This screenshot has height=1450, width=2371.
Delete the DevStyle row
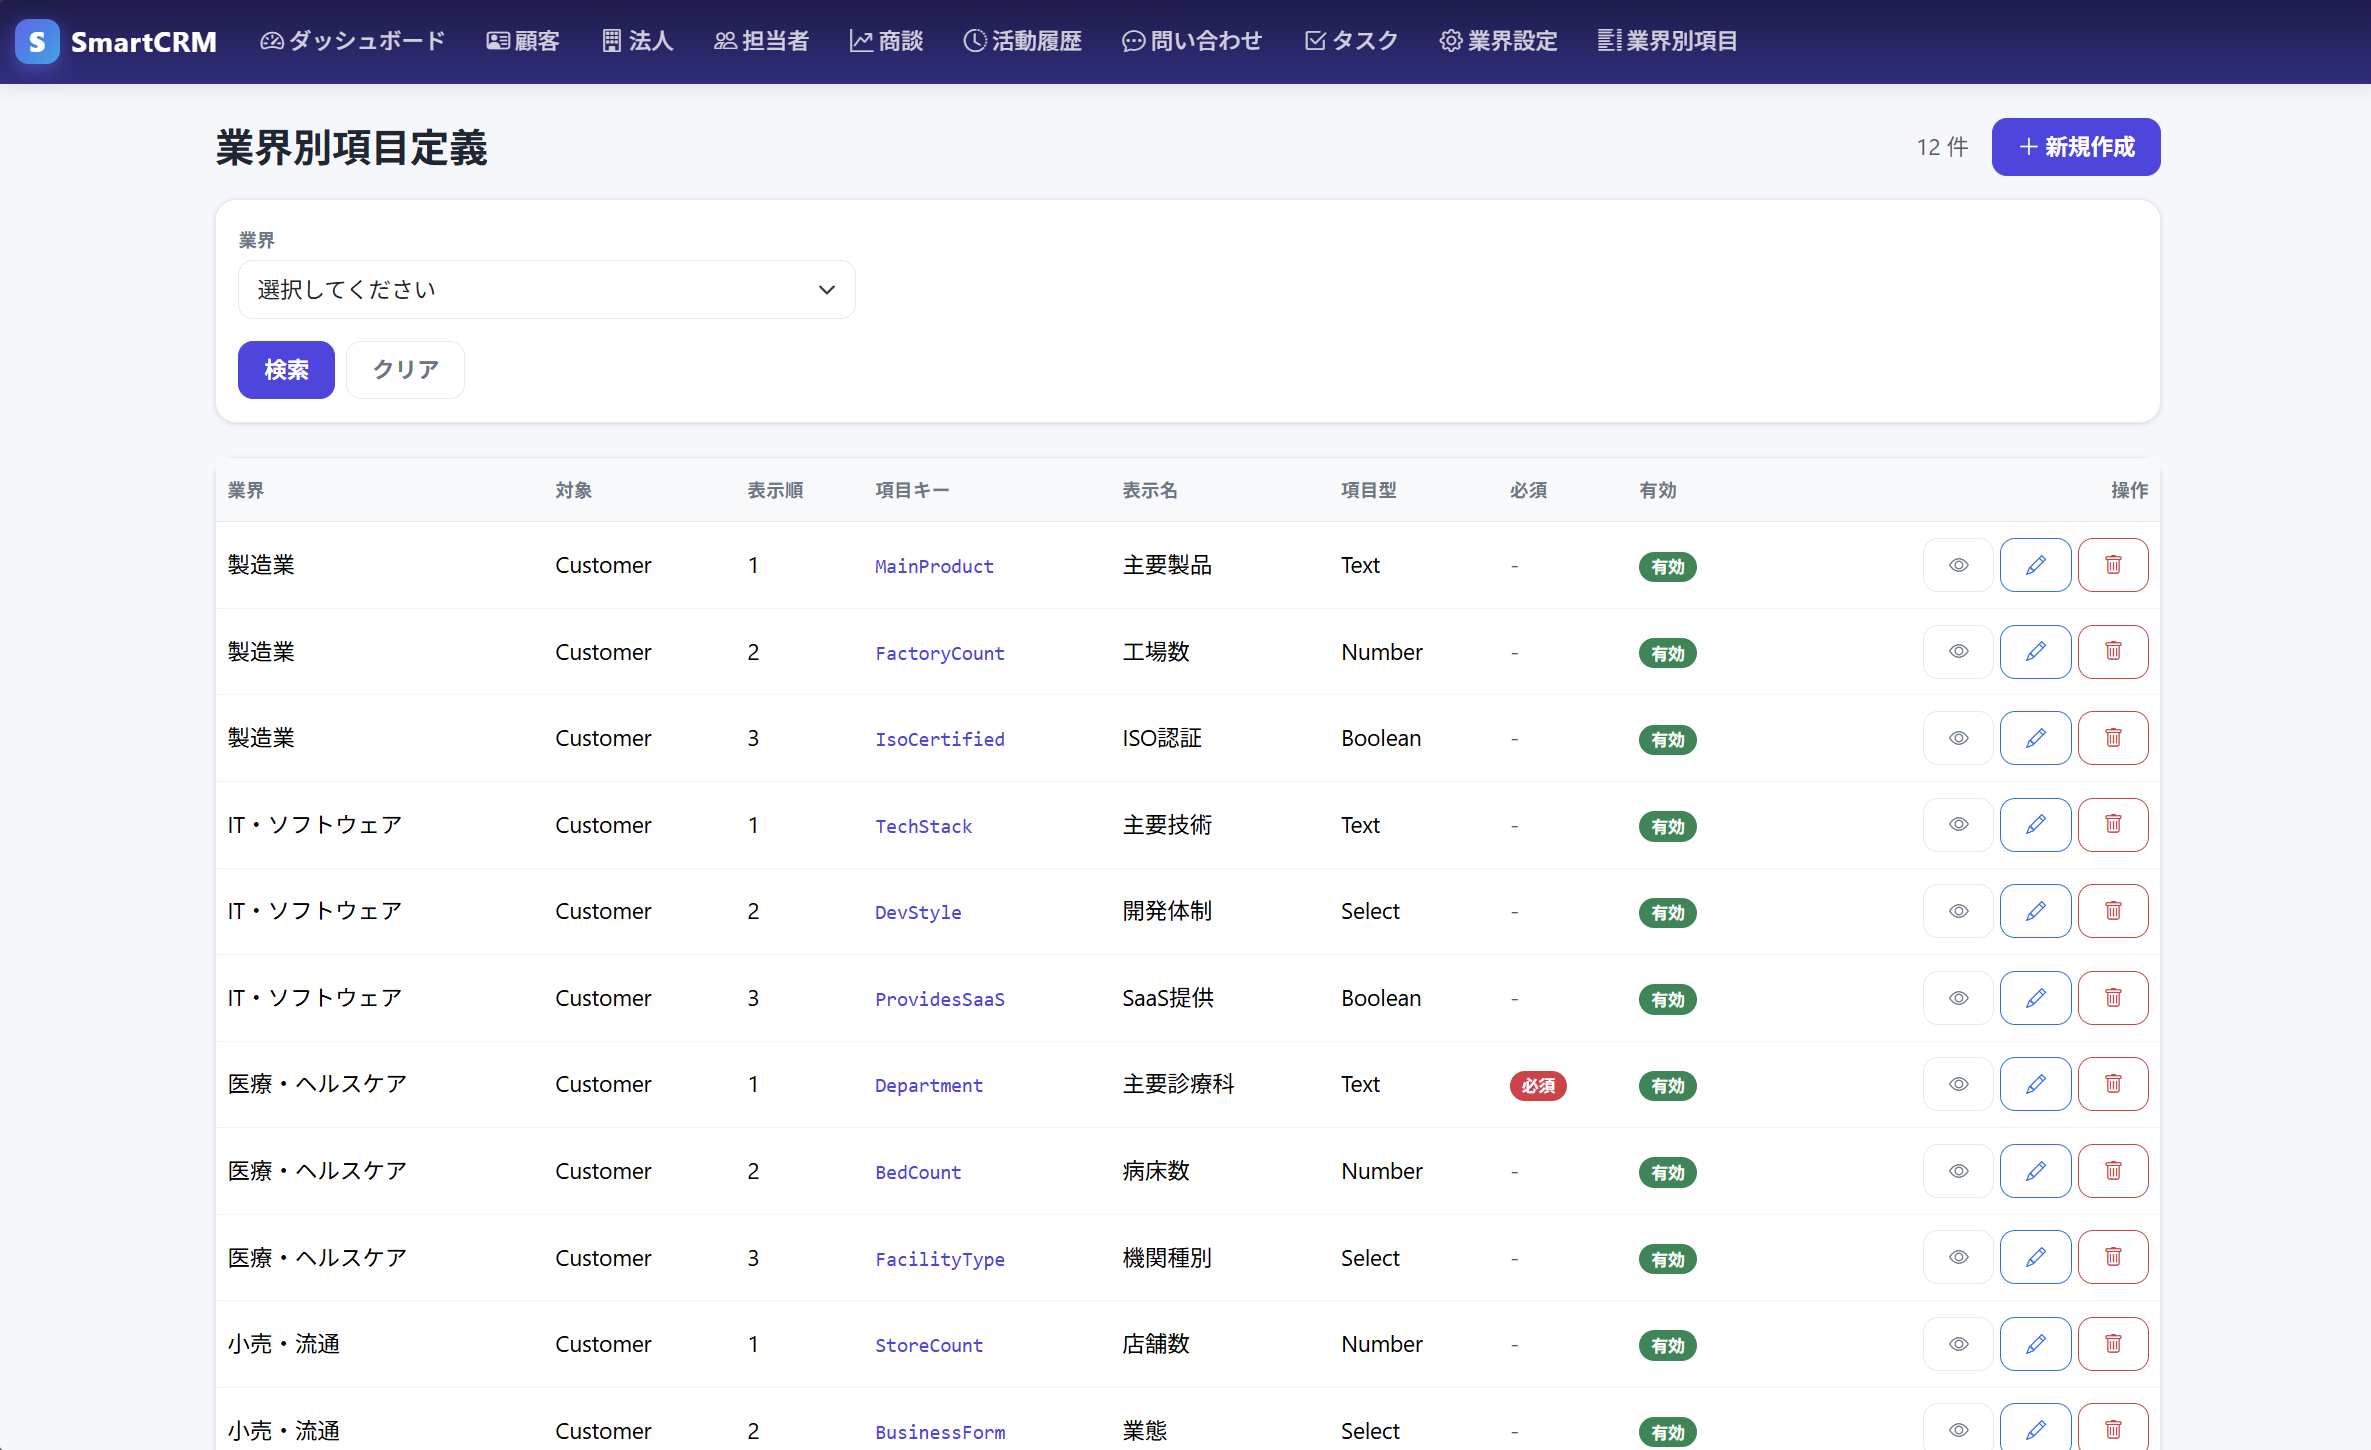click(2112, 911)
